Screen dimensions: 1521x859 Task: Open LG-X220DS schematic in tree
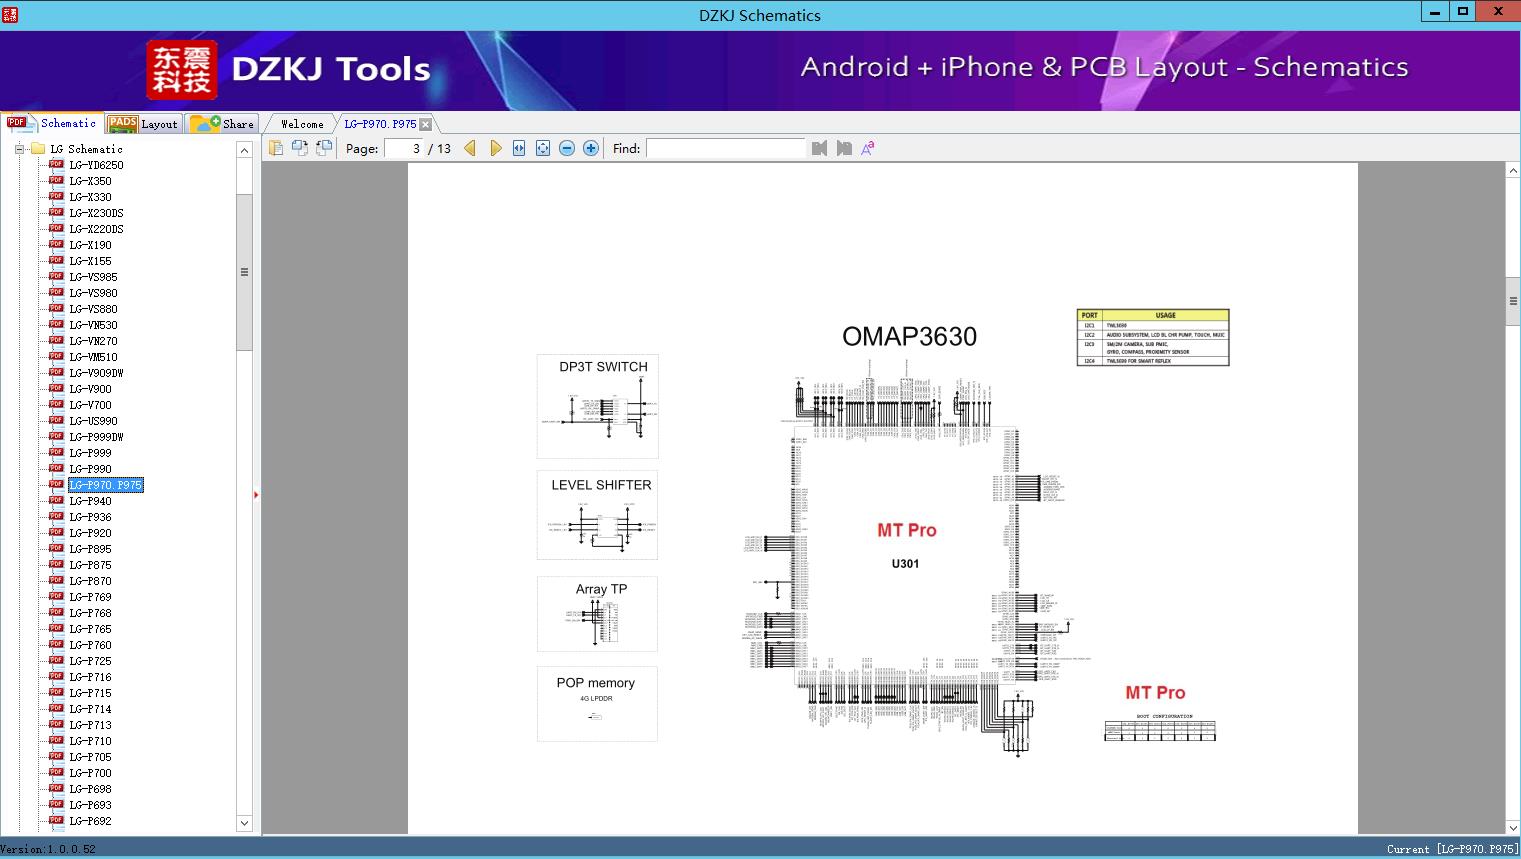[96, 229]
